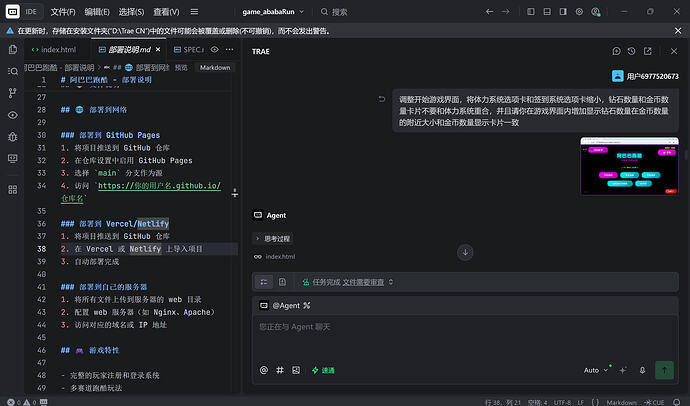Open the remote monitor icon in sidebar
The image size is (690, 406).
coord(13,158)
